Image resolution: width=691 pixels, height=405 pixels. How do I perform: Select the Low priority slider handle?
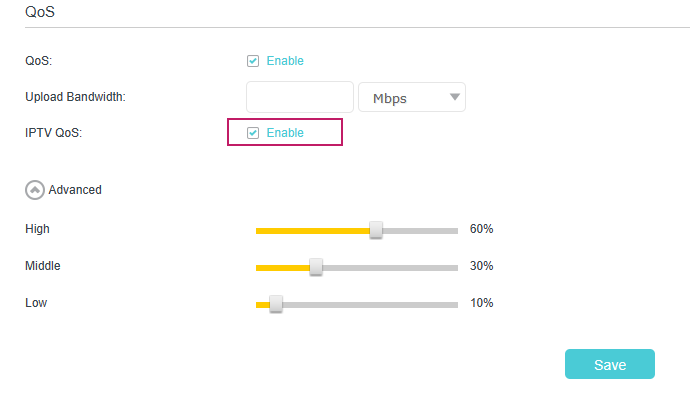pos(276,304)
